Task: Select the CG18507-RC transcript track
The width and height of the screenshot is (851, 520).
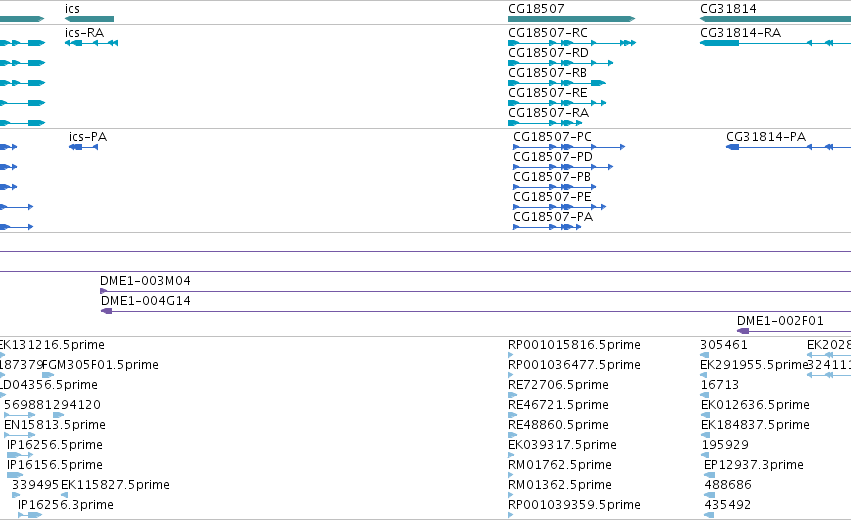Action: pos(572,43)
